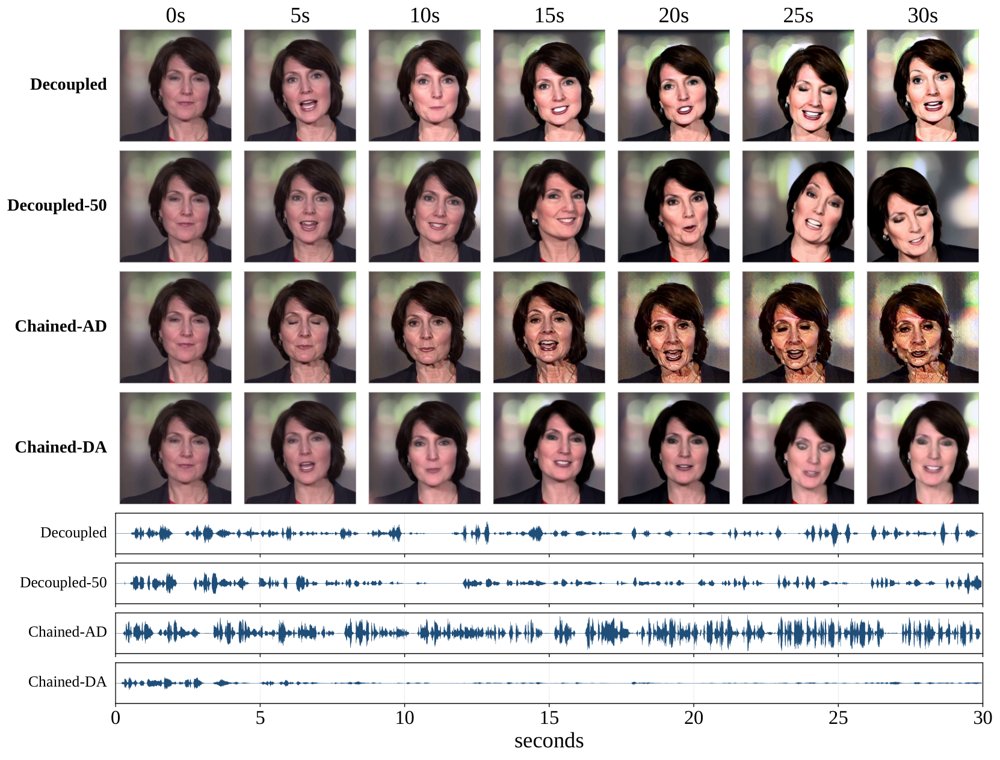Image resolution: width=1000 pixels, height=760 pixels.
Task: Click the bold Chained-DA image row label
Action: pos(61,447)
